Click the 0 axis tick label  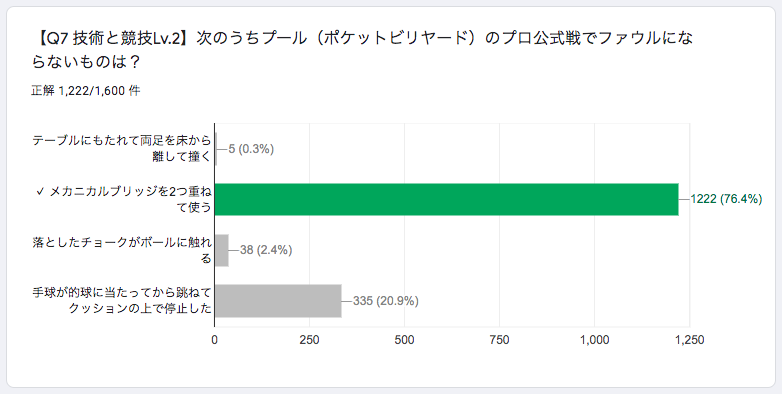[x=214, y=340]
